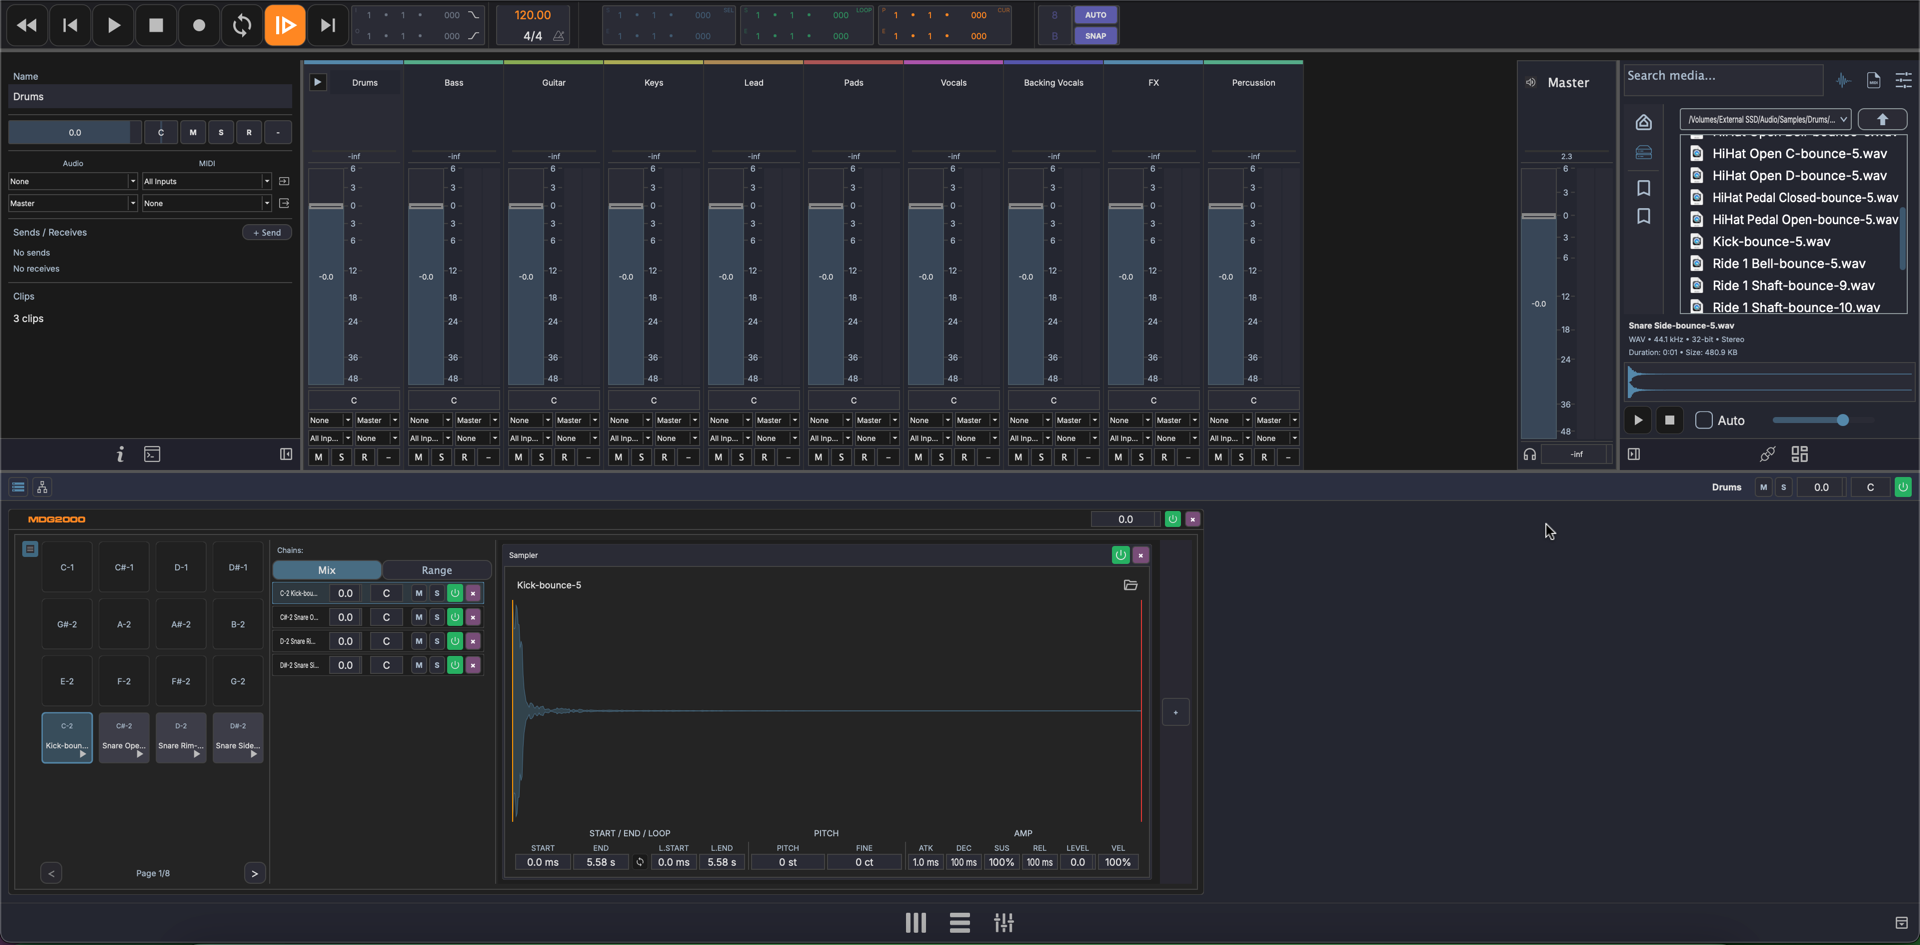Expand the Master output destination dropdown
The image size is (1920, 945).
click(x=71, y=203)
